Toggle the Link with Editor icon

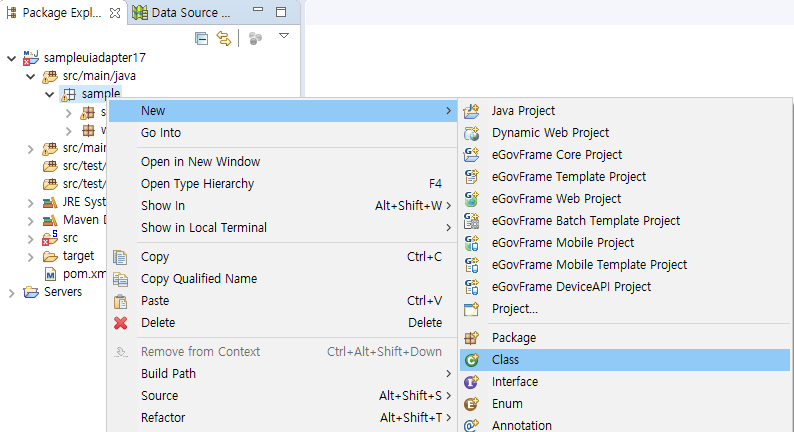(x=224, y=38)
